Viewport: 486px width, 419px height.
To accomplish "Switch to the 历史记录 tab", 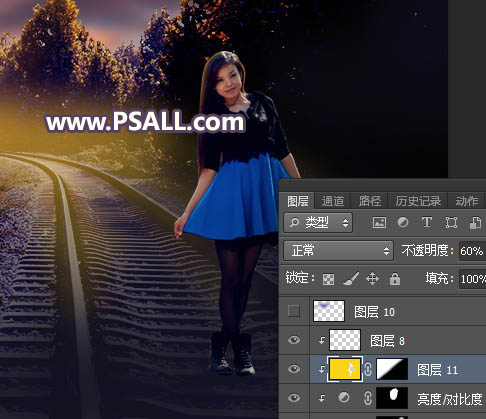I will click(418, 201).
